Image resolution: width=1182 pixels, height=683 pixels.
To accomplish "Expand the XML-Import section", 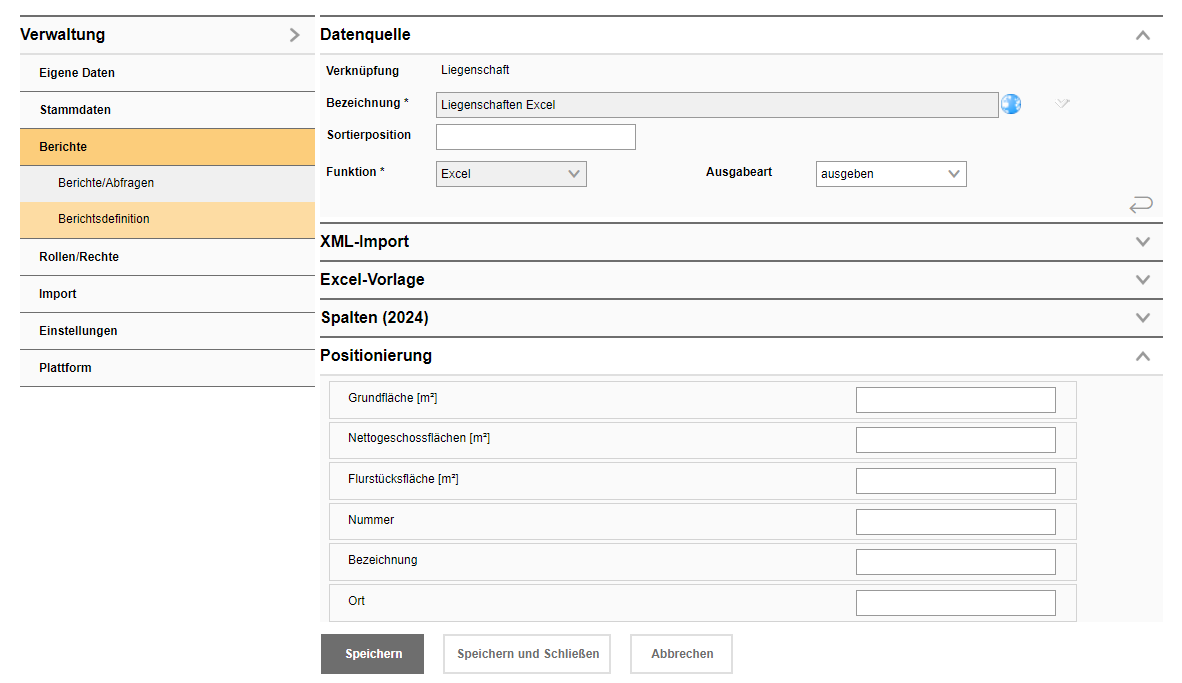I will pyautogui.click(x=1143, y=242).
